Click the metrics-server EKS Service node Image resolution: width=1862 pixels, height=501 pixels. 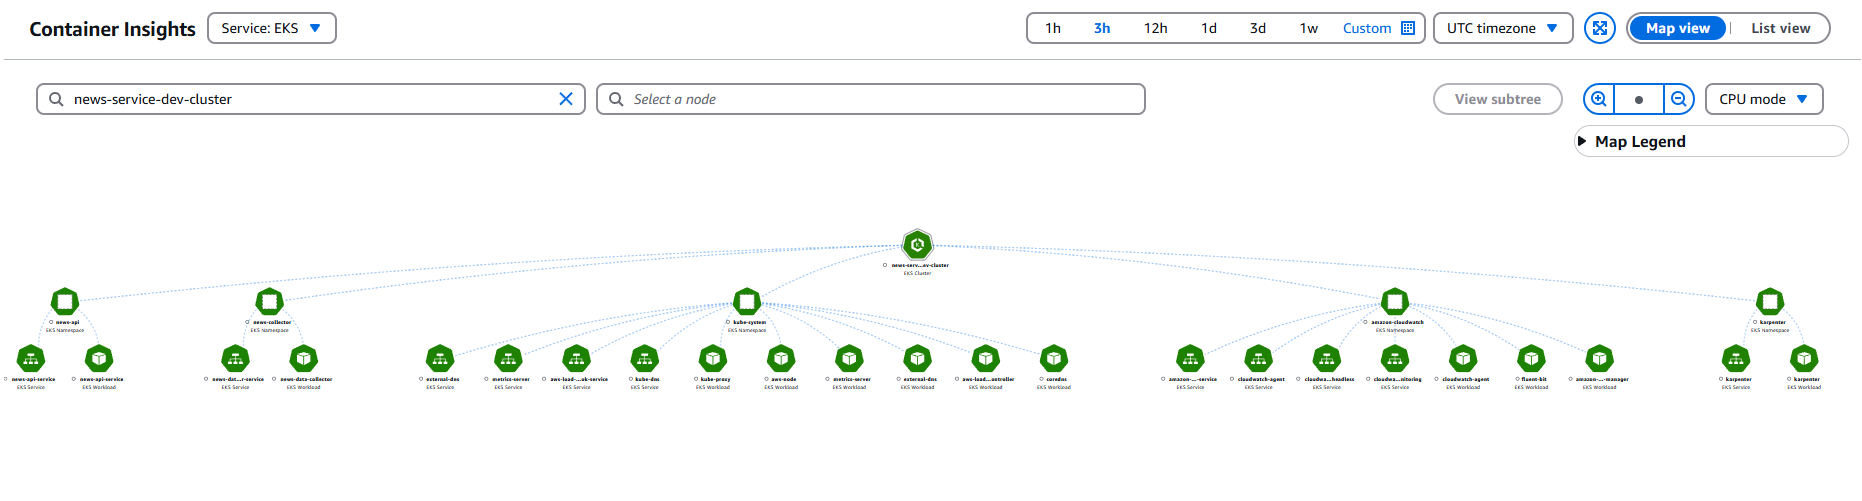508,358
